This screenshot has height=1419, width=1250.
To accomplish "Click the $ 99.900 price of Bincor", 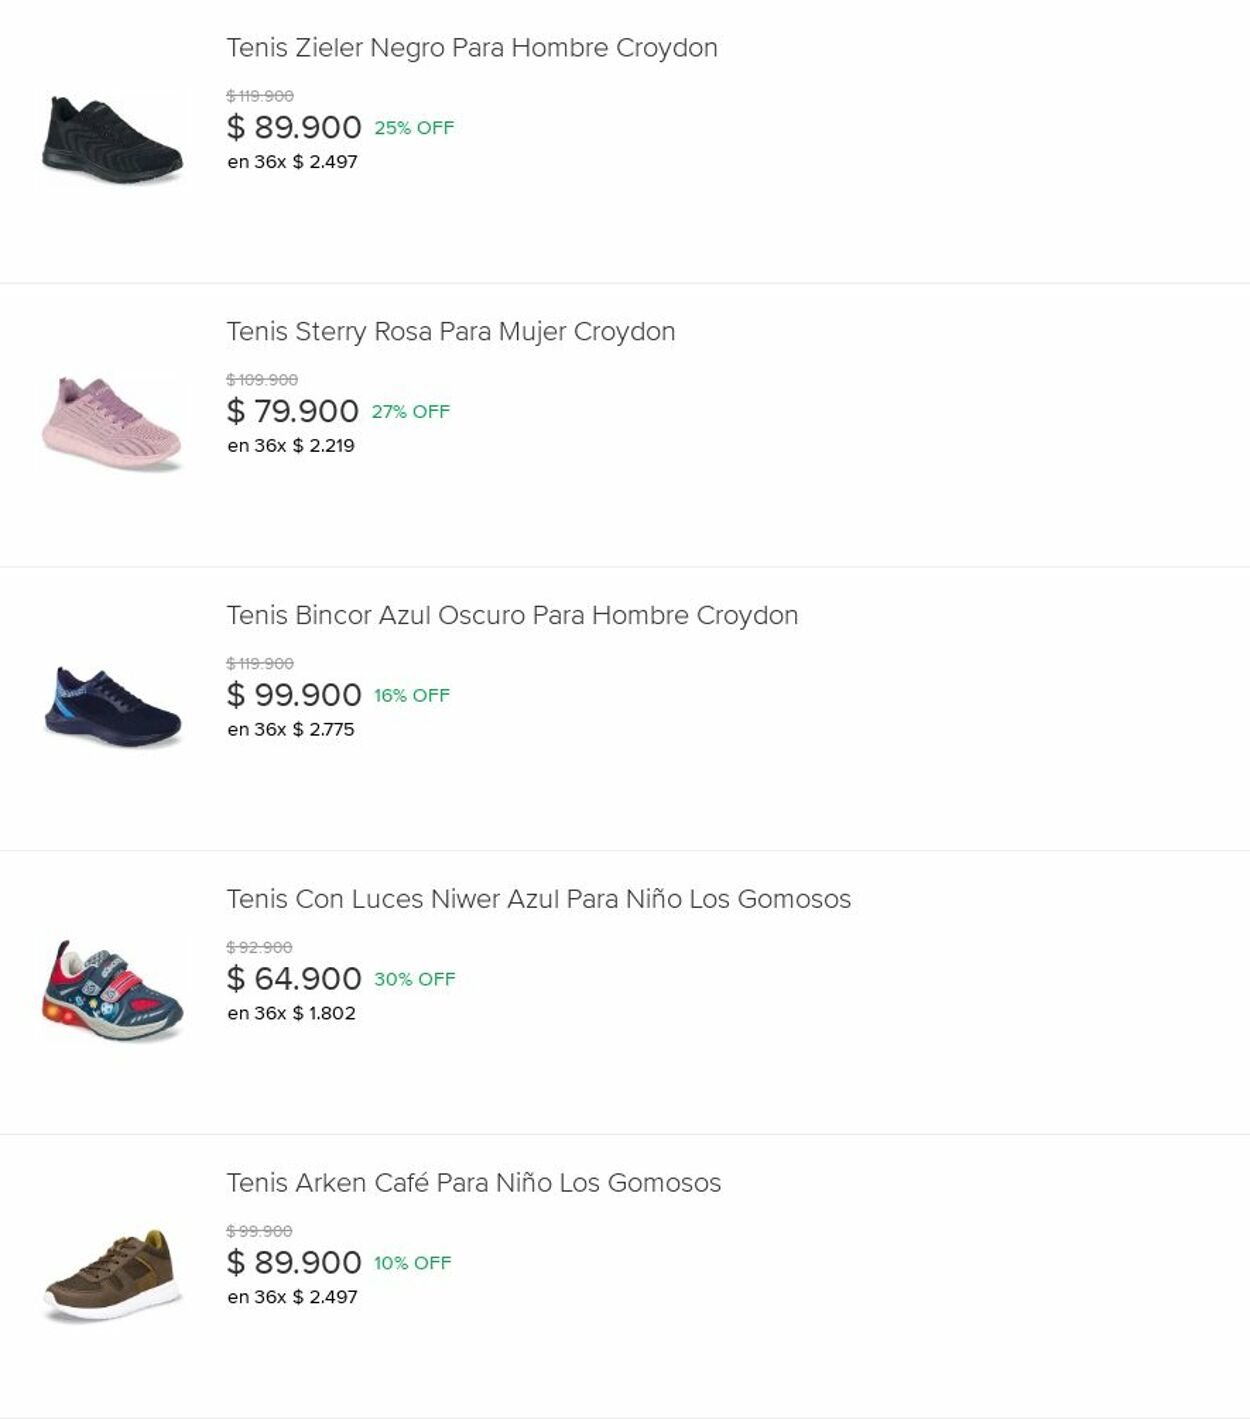I will point(293,695).
